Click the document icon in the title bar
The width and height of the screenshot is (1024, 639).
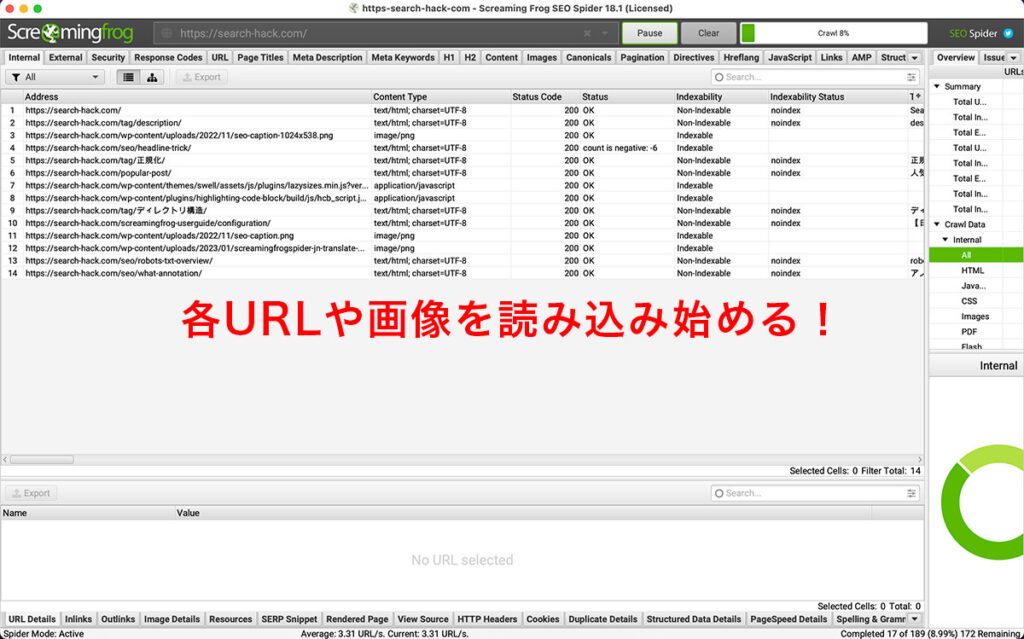coord(354,8)
